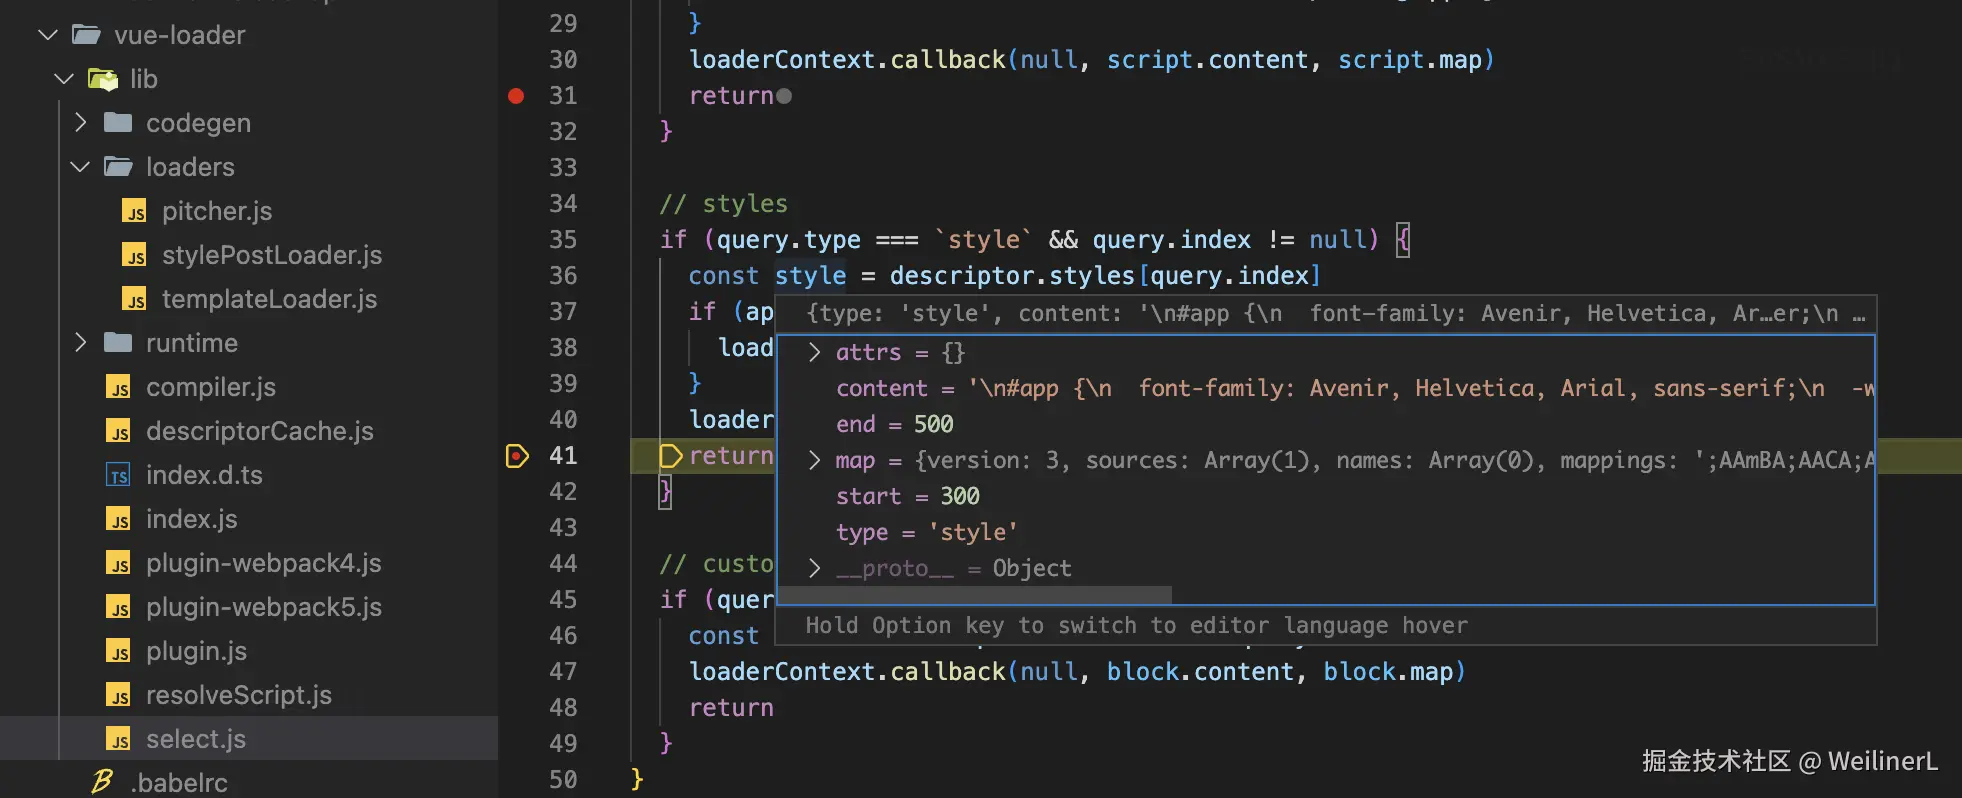Screen dimensions: 1962x798
Task: Click the JS icon beside stylePostLoader.js
Action: click(x=134, y=255)
